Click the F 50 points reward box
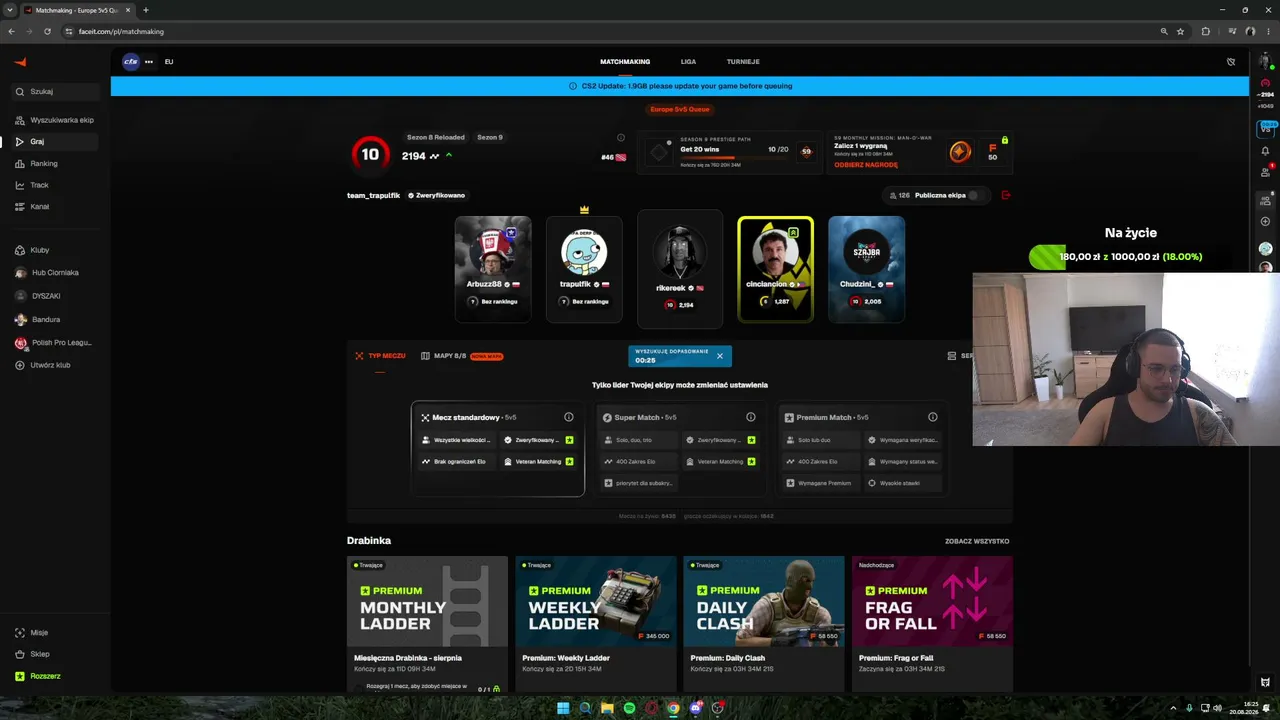1280x720 pixels. (993, 152)
